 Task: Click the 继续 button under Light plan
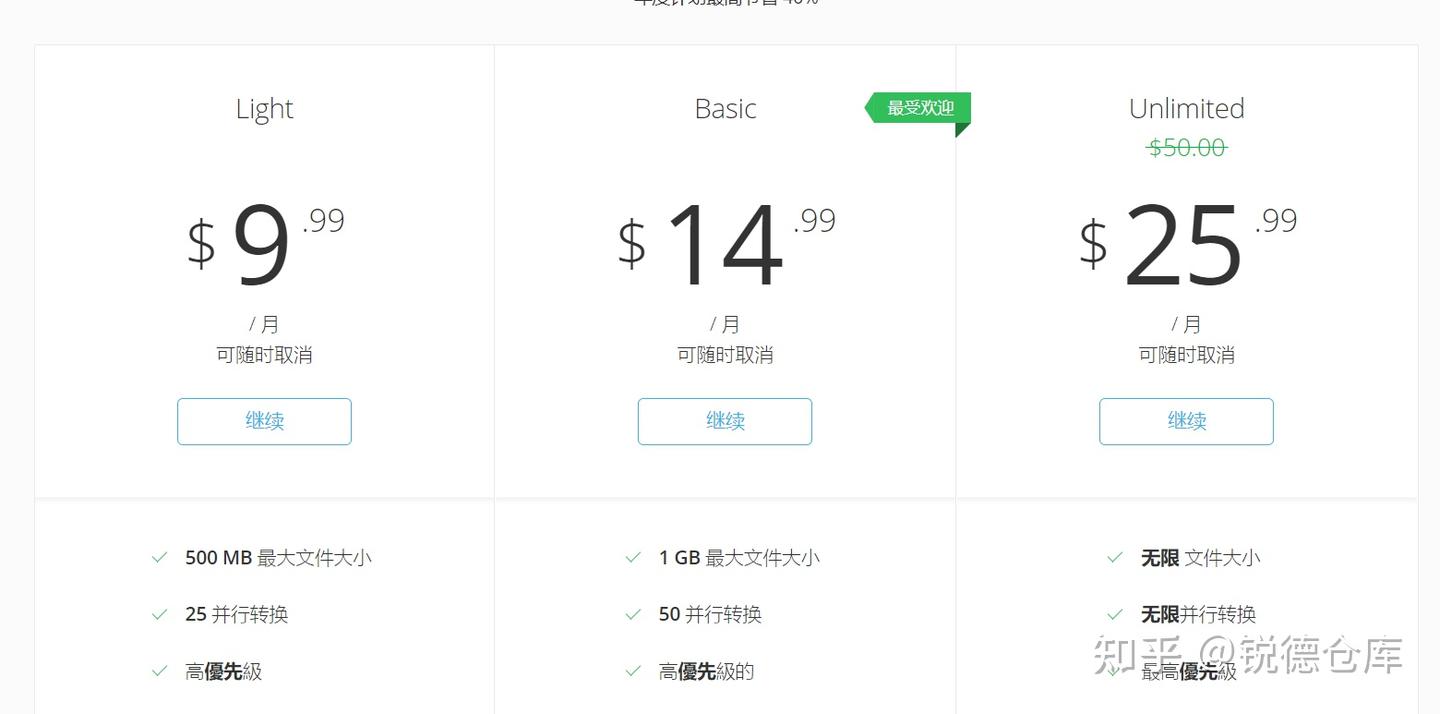pos(264,421)
